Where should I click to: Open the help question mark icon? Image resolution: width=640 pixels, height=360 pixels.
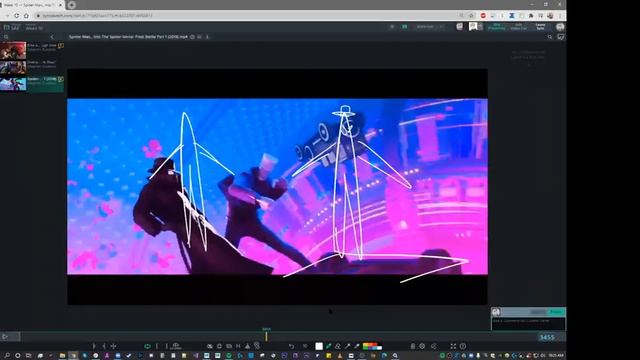point(463,346)
